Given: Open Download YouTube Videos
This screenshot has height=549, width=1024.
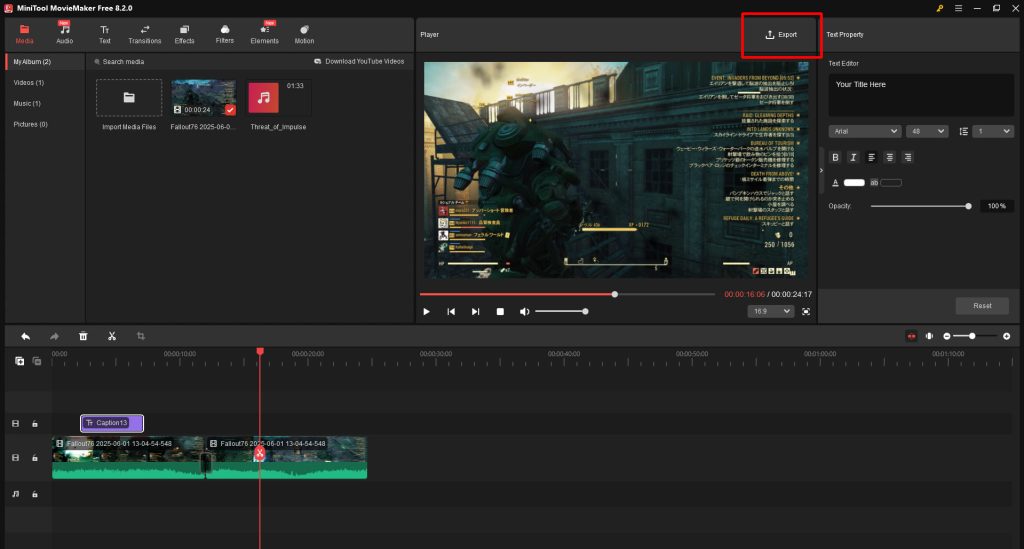Looking at the screenshot, I should click(x=359, y=61).
